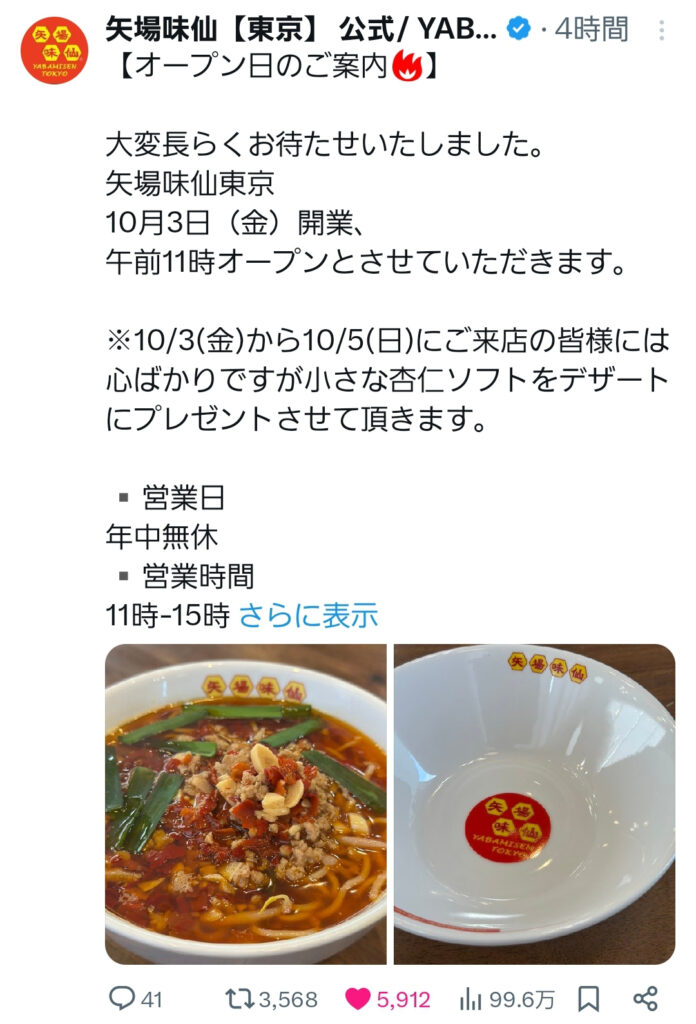Toggle the bookmark icon
Screen dimensions: 696x1024
click(x=588, y=999)
